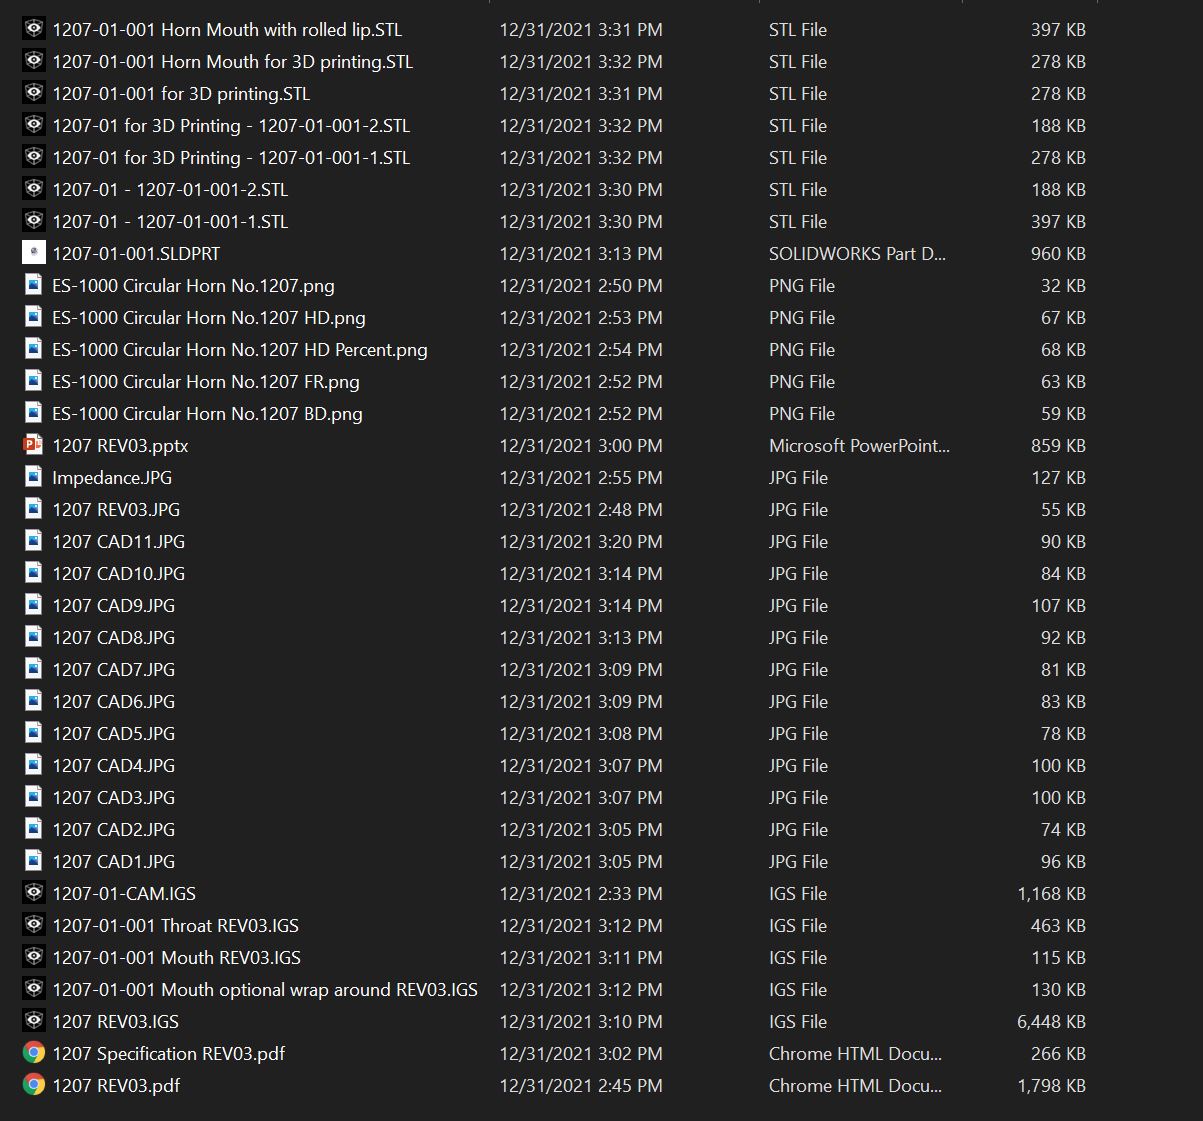Viewport: 1203px width, 1121px height.
Task: Click the PowerPoint icon for 1207 REV03.pptx
Action: [33, 446]
